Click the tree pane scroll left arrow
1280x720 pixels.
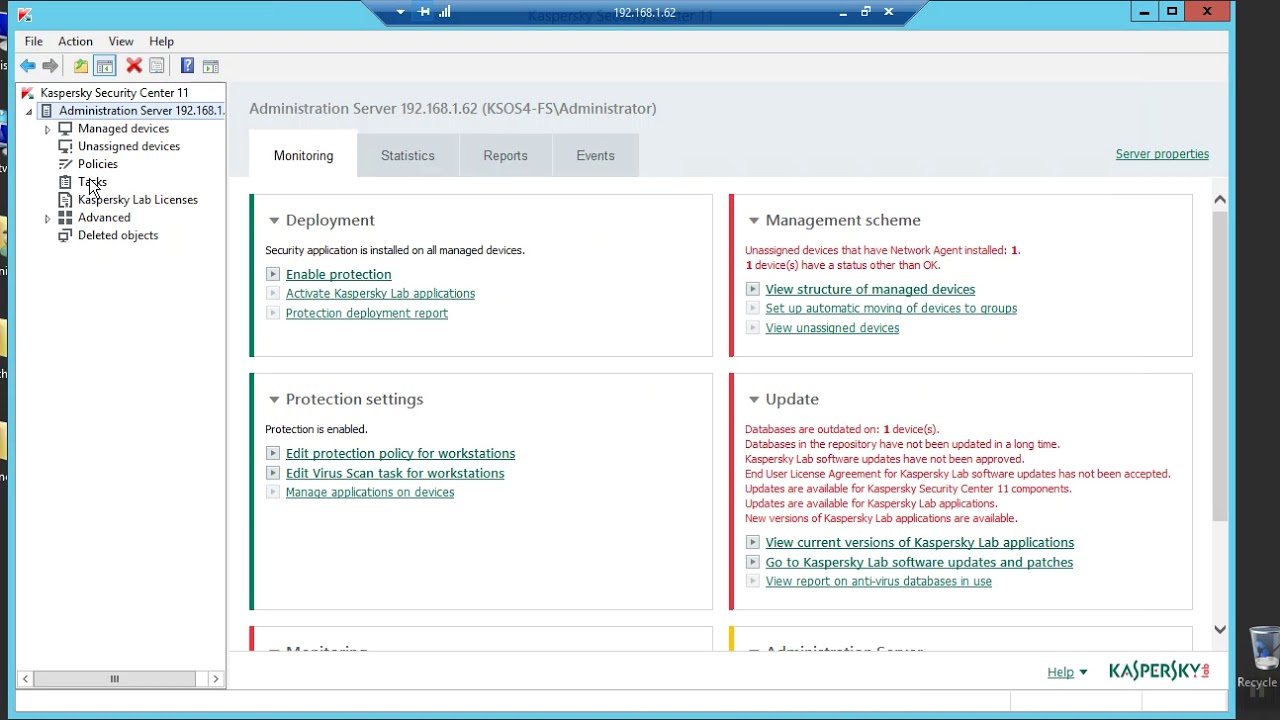25,679
